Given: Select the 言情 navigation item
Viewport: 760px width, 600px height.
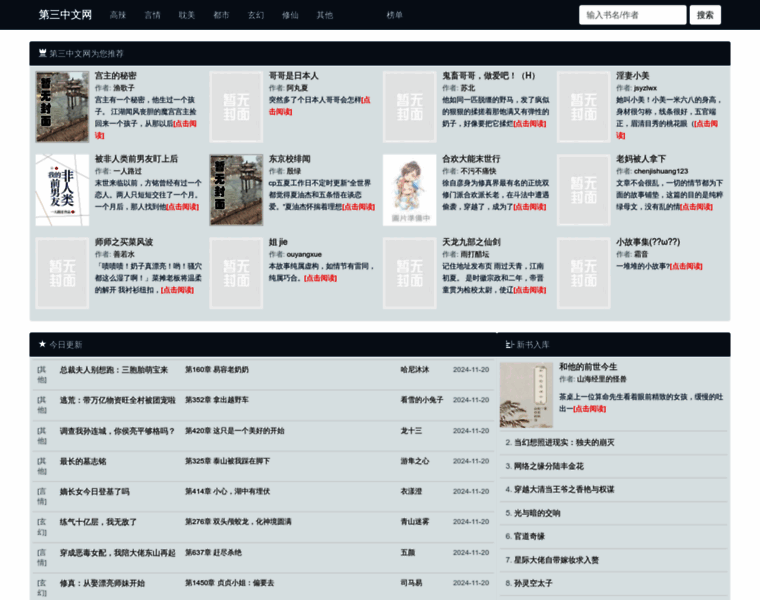Looking at the screenshot, I should tap(152, 15).
